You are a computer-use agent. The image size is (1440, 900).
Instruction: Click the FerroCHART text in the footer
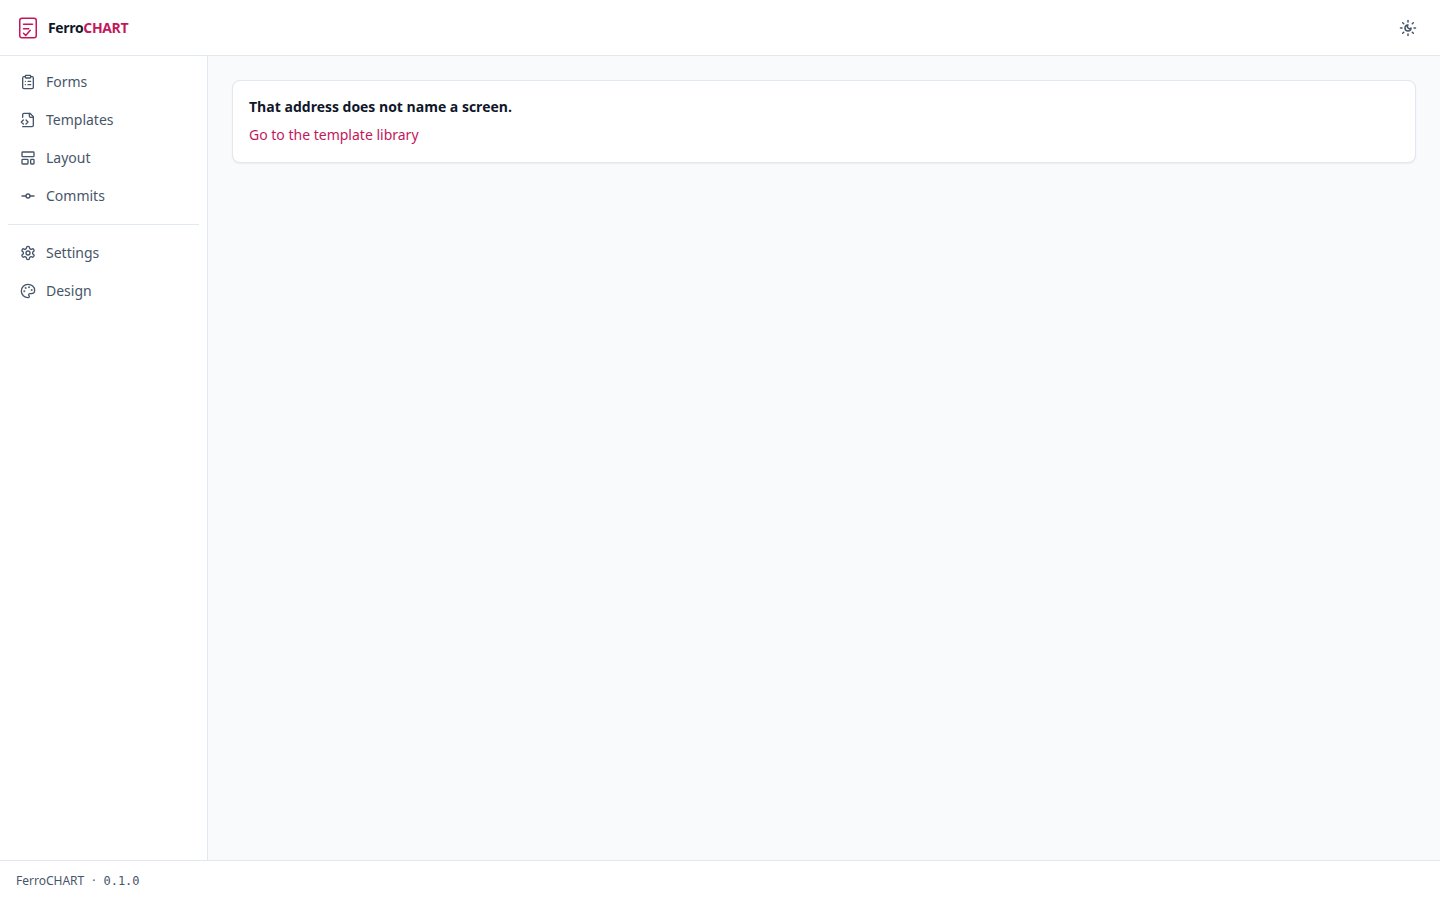tap(50, 881)
